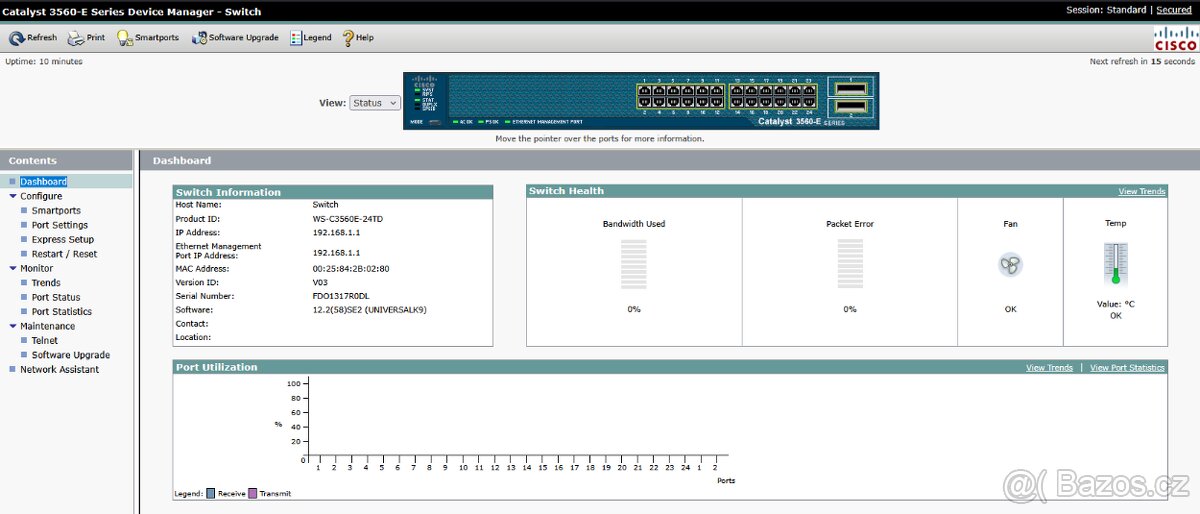The image size is (1200, 514).
Task: Click switch port 2 on front panel
Action: pos(644,101)
